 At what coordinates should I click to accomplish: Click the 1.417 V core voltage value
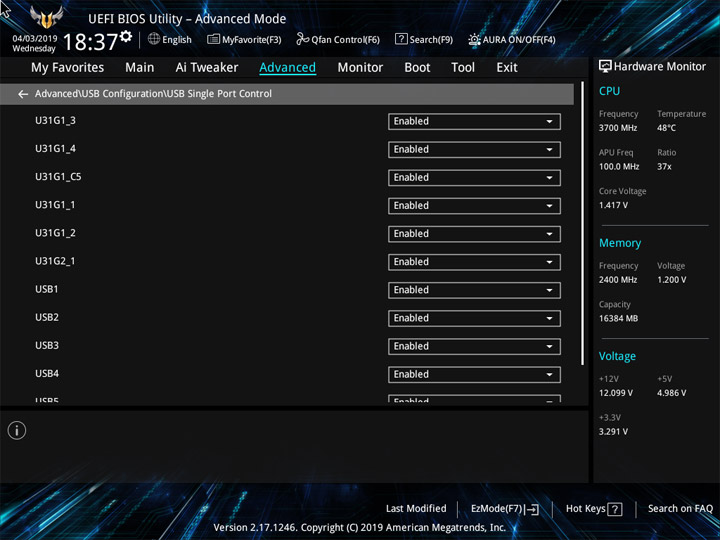click(613, 205)
